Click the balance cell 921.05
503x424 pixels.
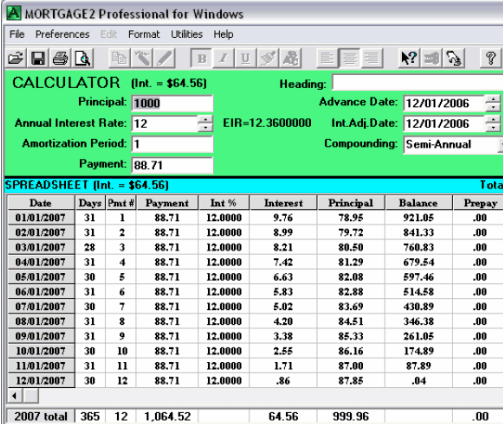(x=419, y=218)
